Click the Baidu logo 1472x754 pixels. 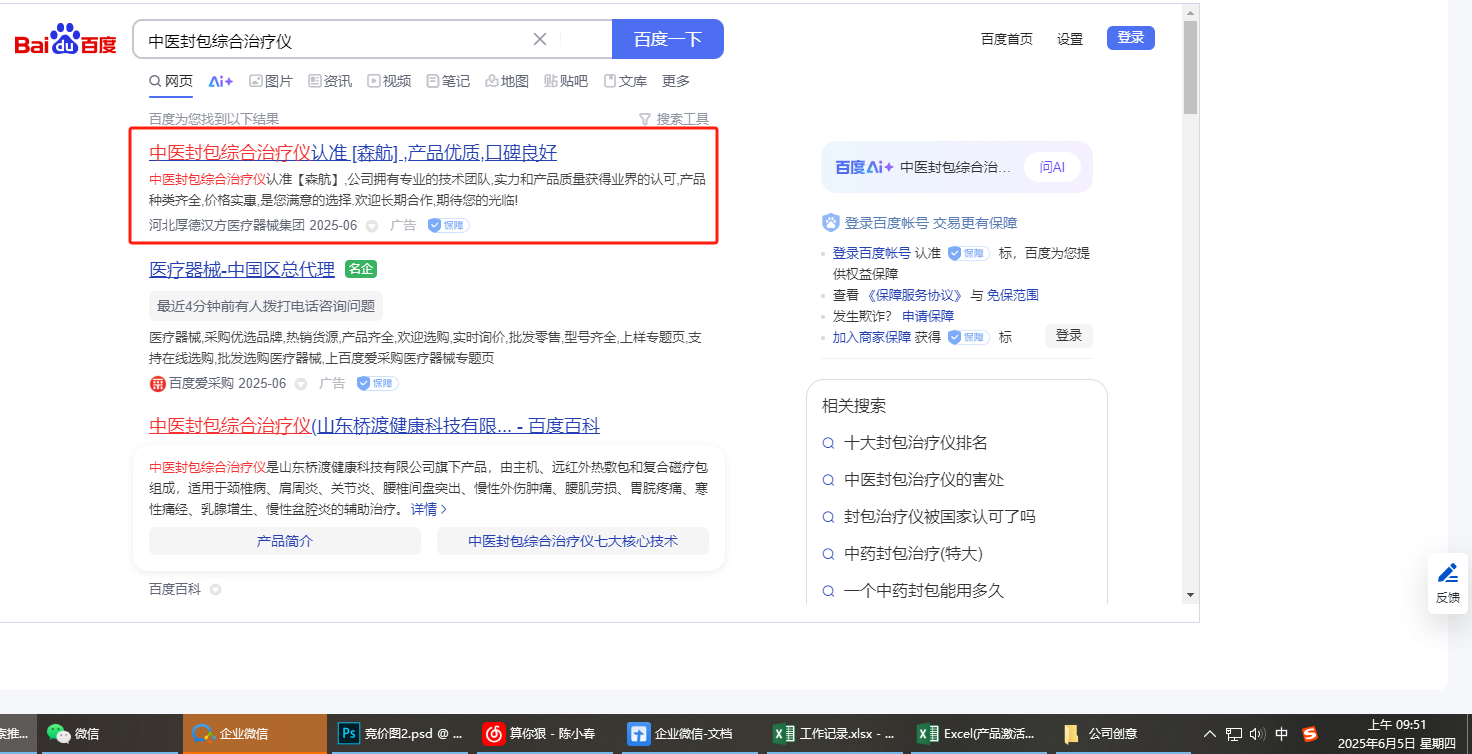point(65,40)
